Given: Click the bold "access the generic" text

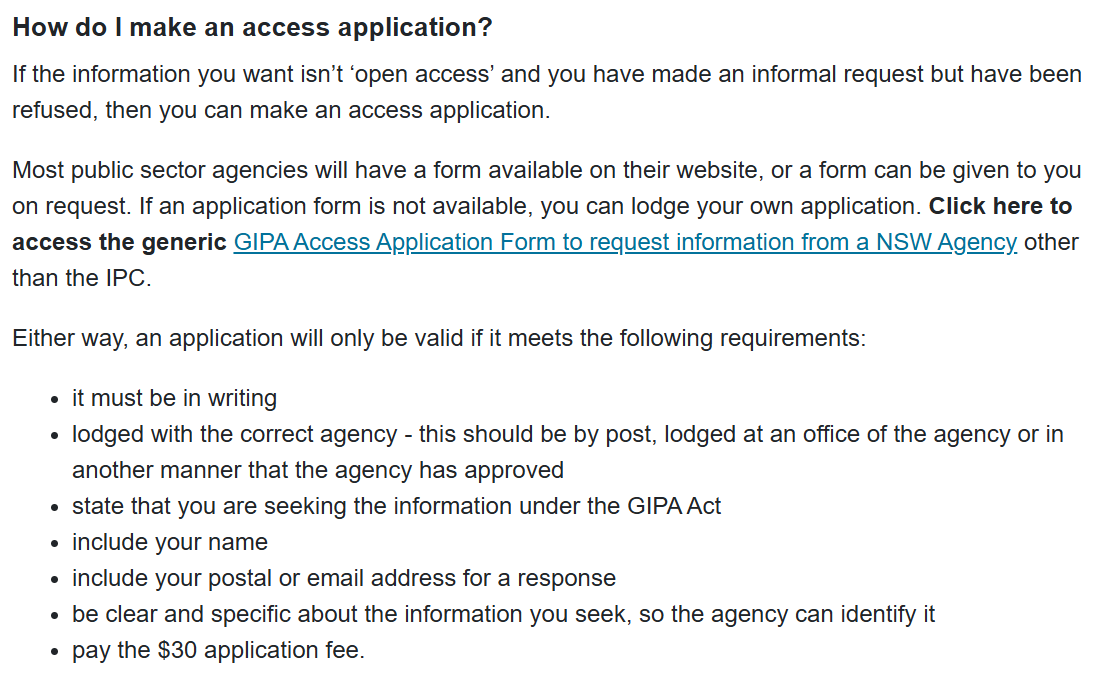Looking at the screenshot, I should [x=119, y=242].
